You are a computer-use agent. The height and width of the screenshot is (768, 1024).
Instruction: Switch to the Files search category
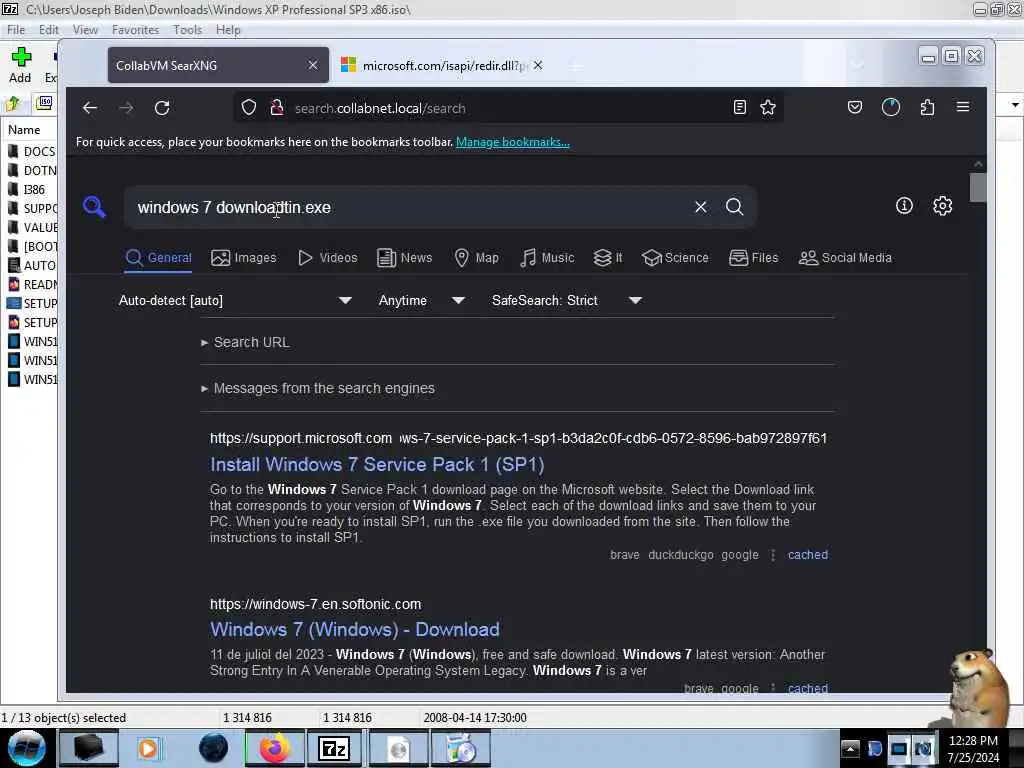[754, 257]
